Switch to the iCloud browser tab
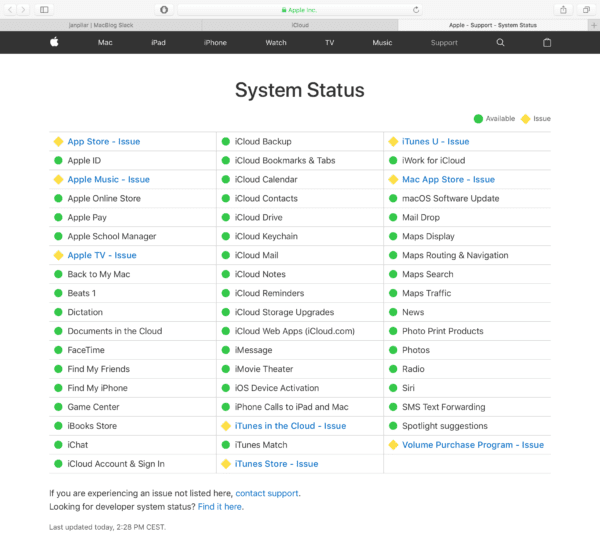This screenshot has height=538, width=600. (299, 24)
